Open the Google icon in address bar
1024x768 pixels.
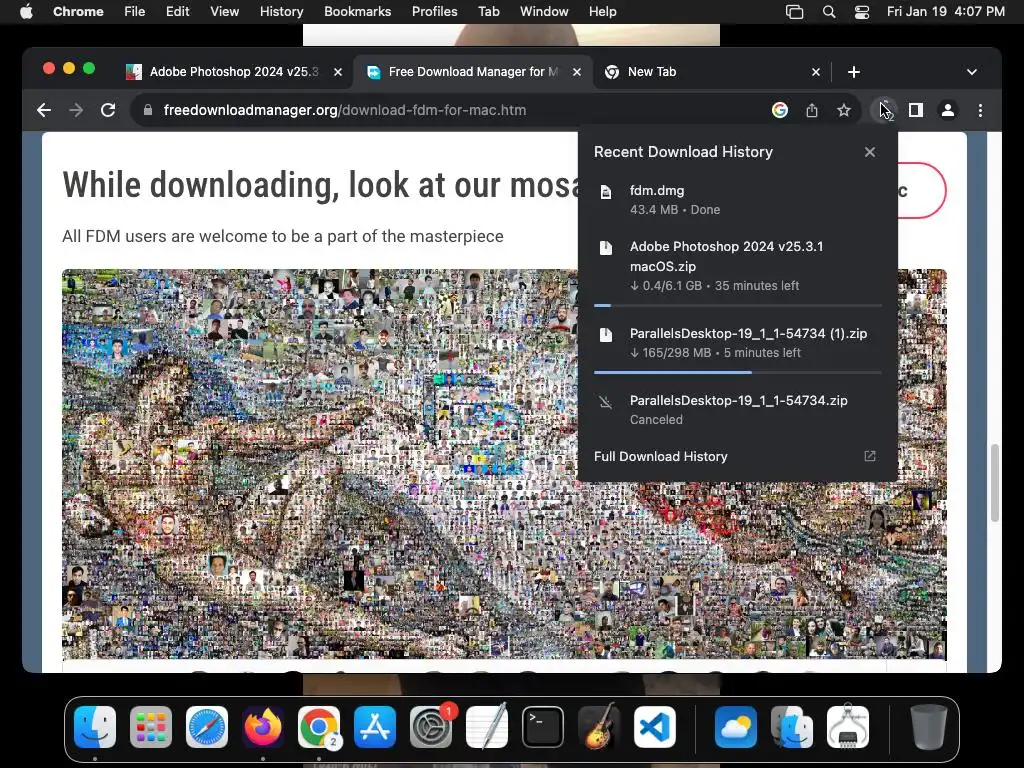[x=780, y=110]
